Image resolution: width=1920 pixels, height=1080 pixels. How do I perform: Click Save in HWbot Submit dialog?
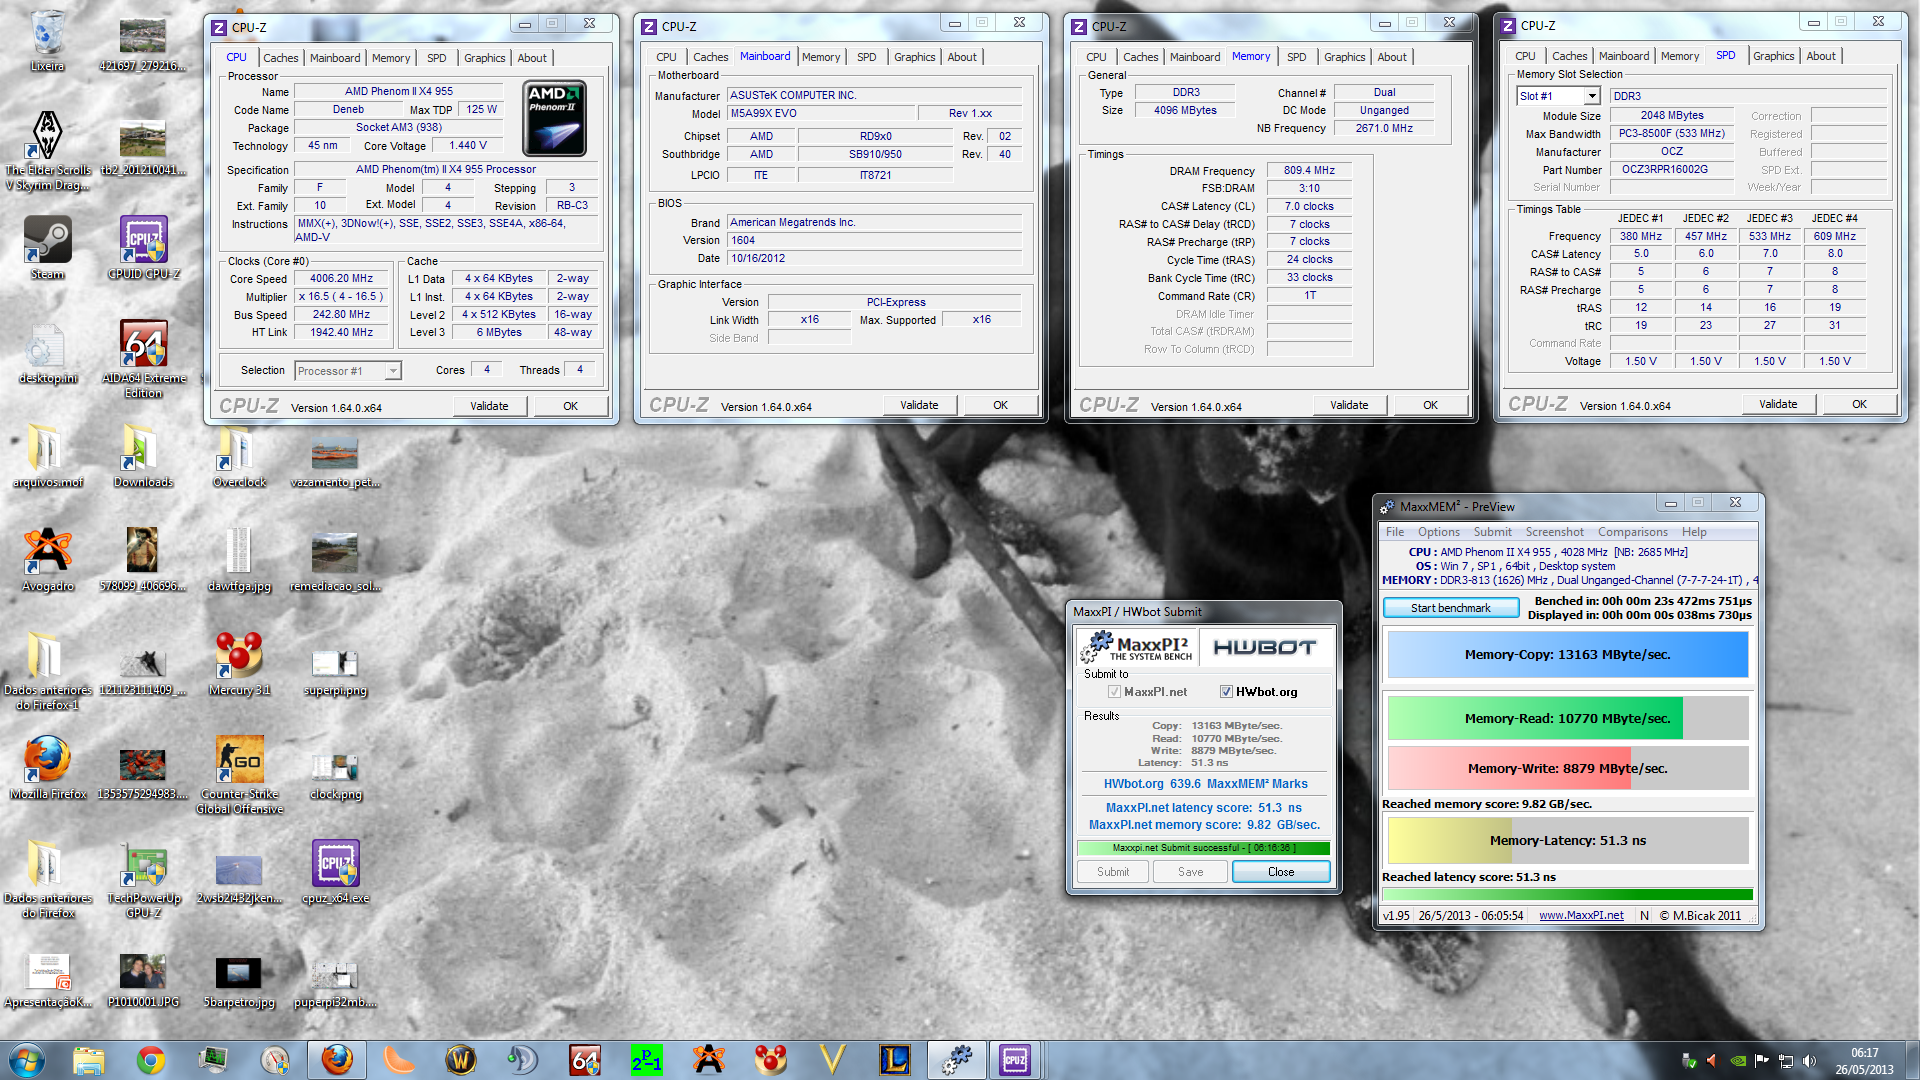pos(1190,872)
